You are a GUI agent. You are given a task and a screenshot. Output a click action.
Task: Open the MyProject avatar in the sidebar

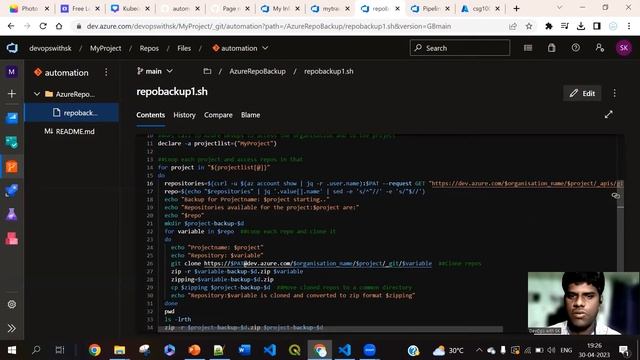[x=11, y=72]
